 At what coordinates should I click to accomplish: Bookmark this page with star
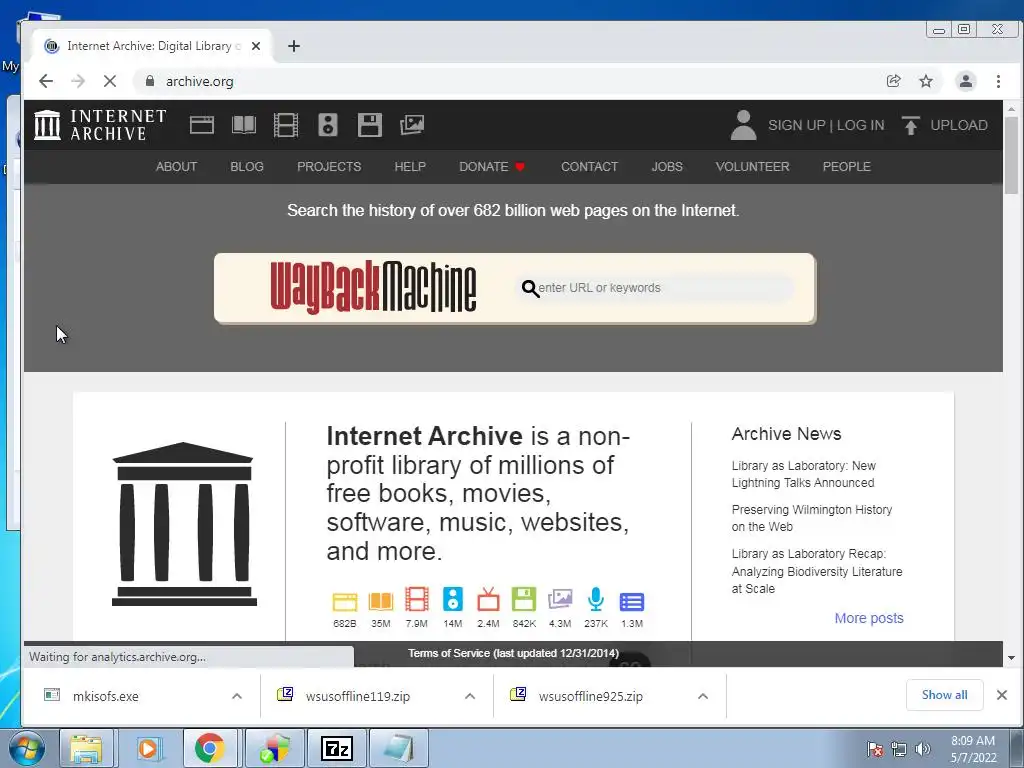(x=926, y=81)
